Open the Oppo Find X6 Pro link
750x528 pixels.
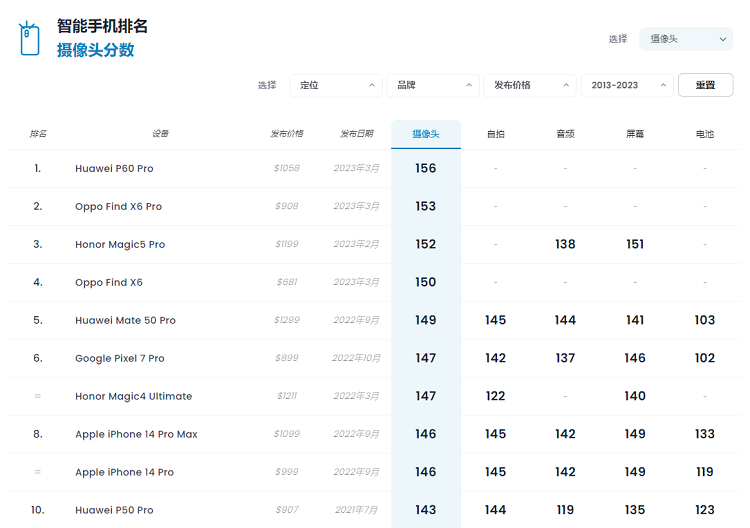point(119,207)
